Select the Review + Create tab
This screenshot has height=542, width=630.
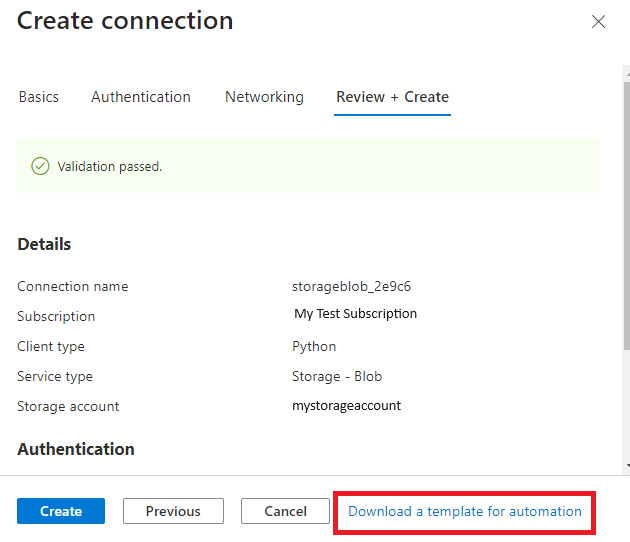point(392,97)
